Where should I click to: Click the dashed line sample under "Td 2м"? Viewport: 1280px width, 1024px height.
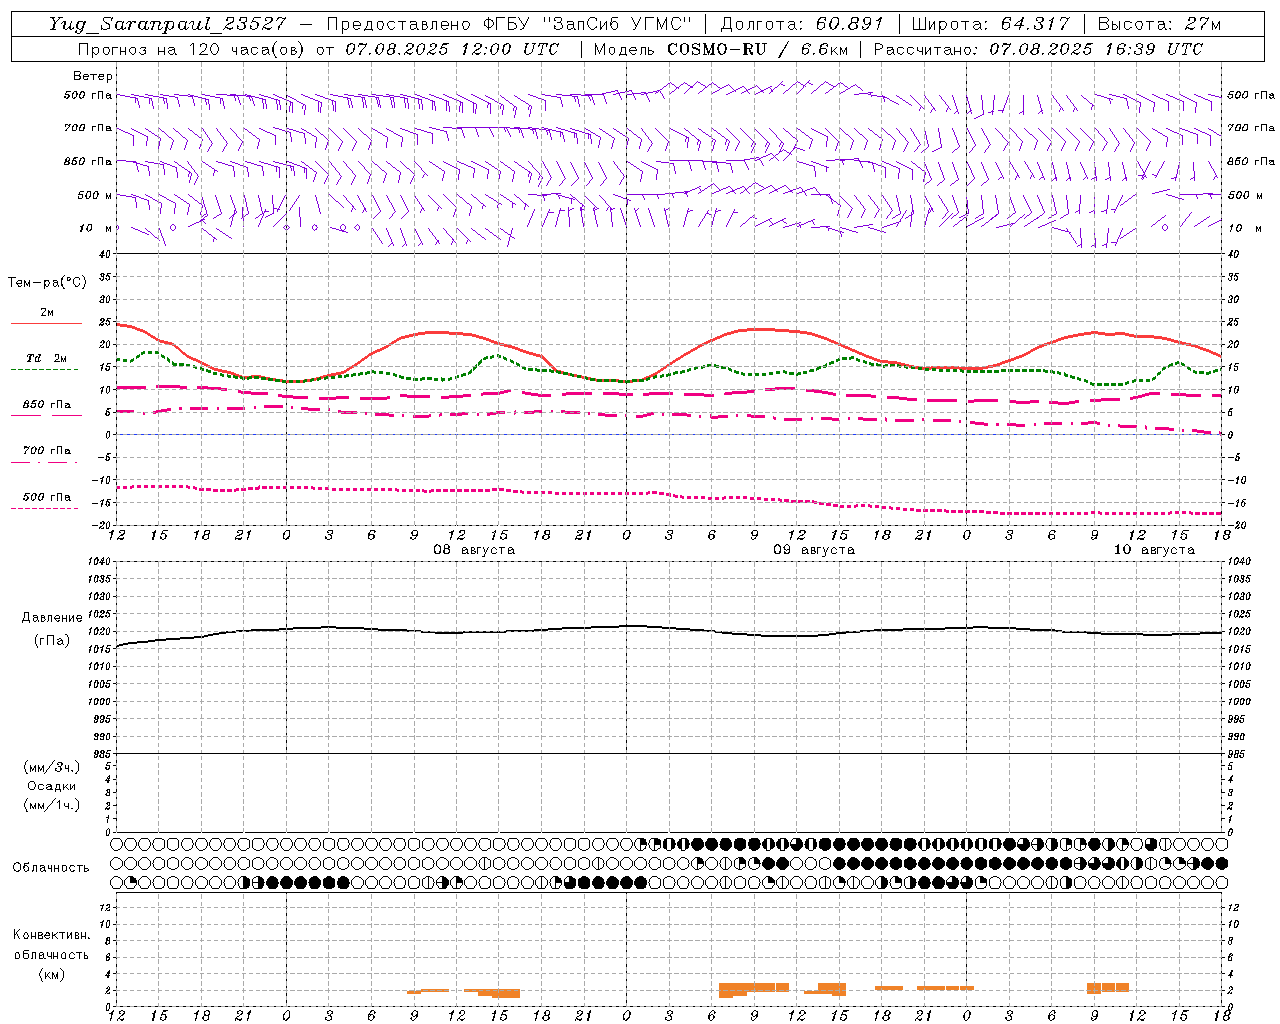coord(44,370)
